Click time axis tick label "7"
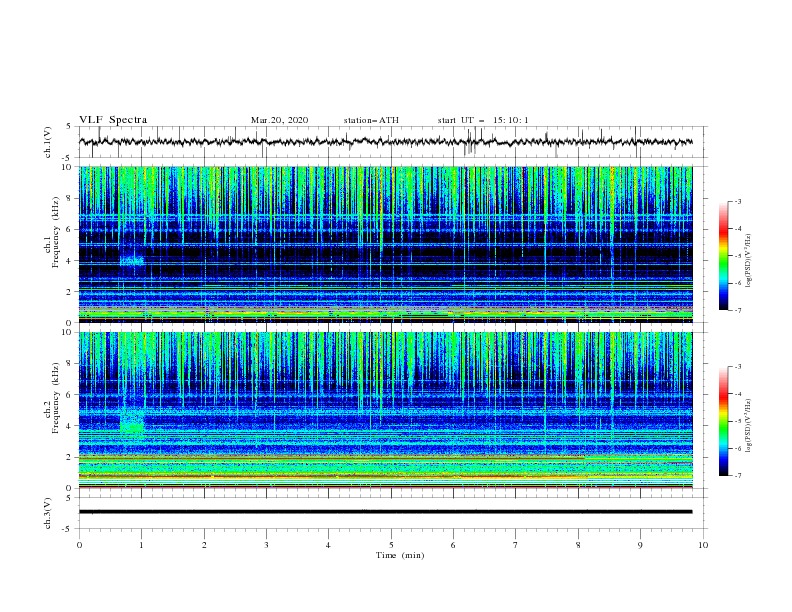This screenshot has height=612, width=792. [x=516, y=545]
